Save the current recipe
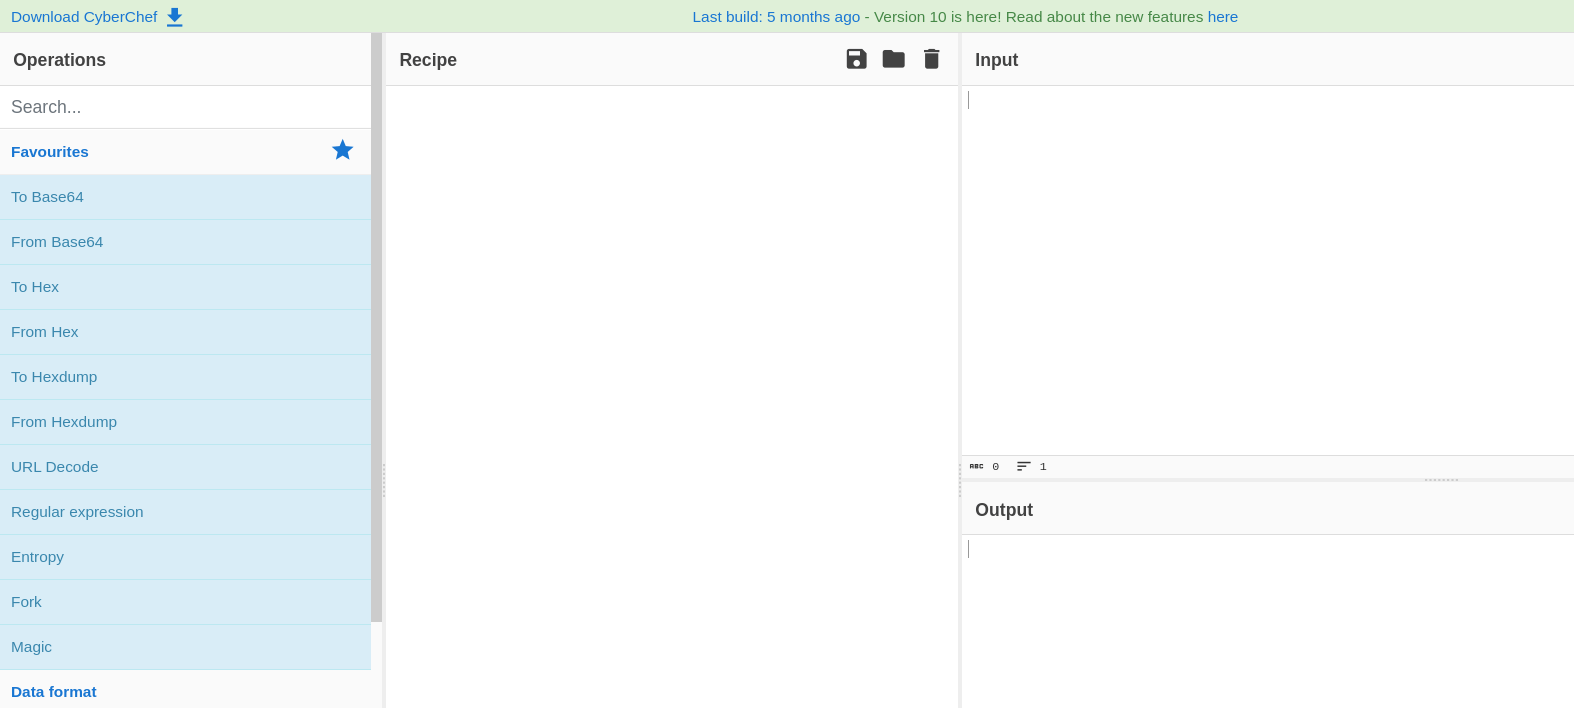Viewport: 1574px width, 708px height. (x=856, y=59)
